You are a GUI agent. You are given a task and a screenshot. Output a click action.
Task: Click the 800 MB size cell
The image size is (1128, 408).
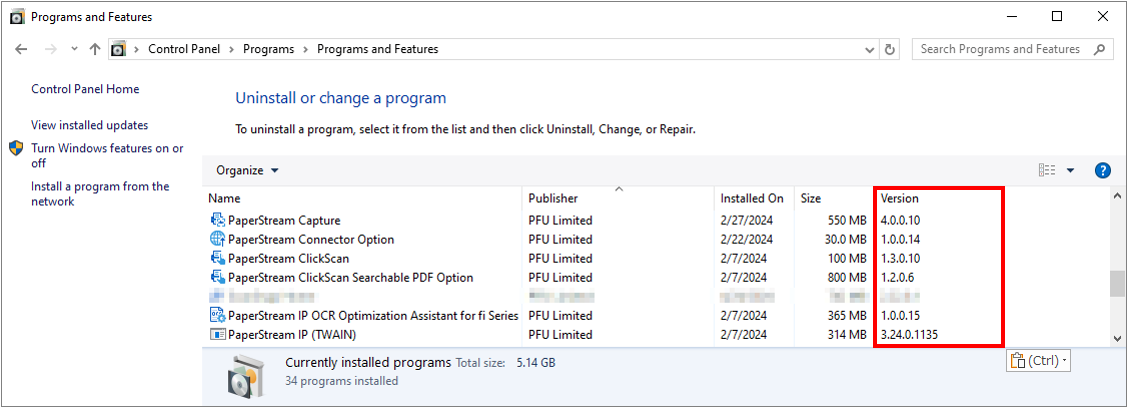point(847,277)
